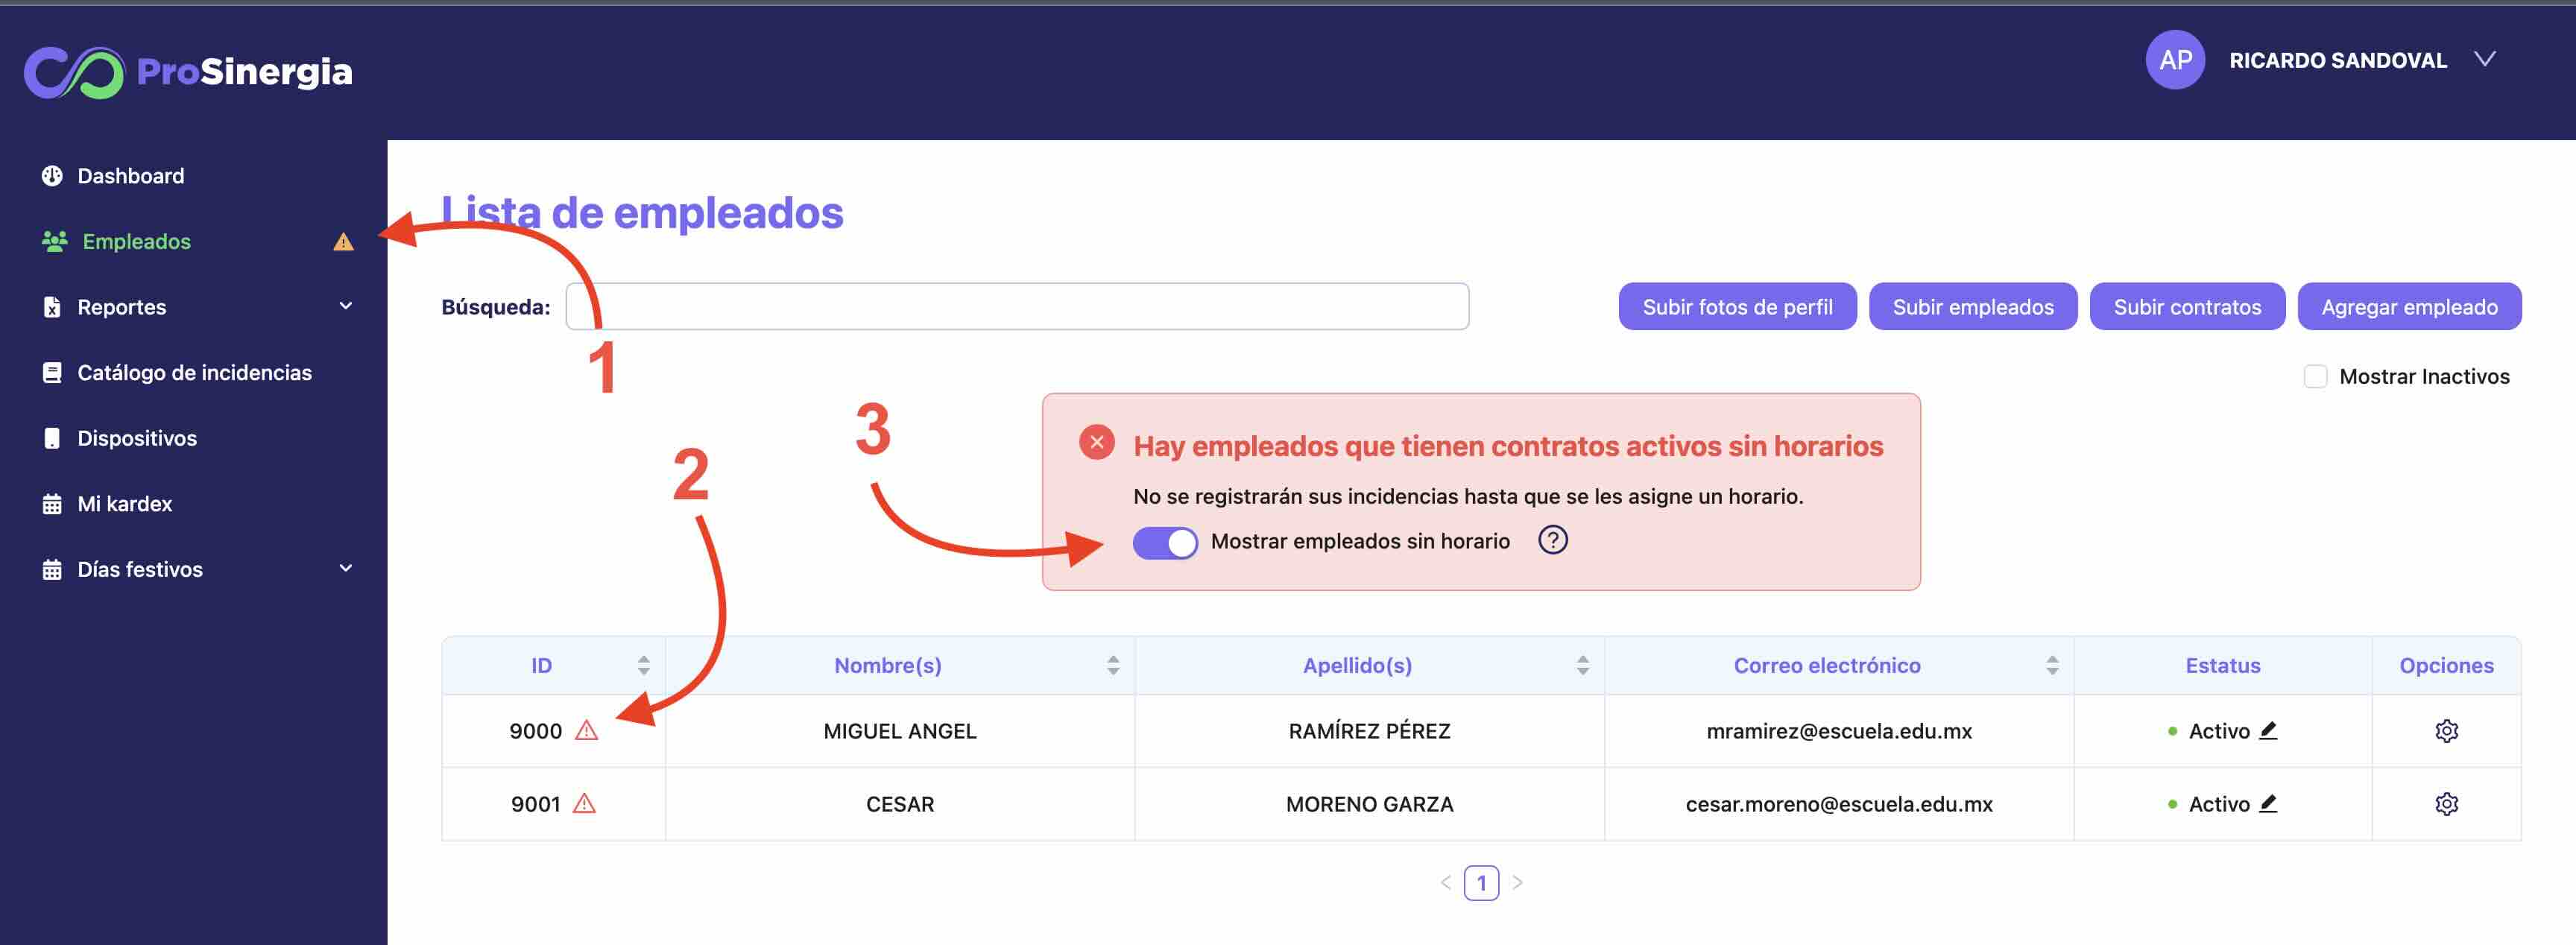Click the previous page arrow
This screenshot has height=945, width=2576.
pos(1445,882)
